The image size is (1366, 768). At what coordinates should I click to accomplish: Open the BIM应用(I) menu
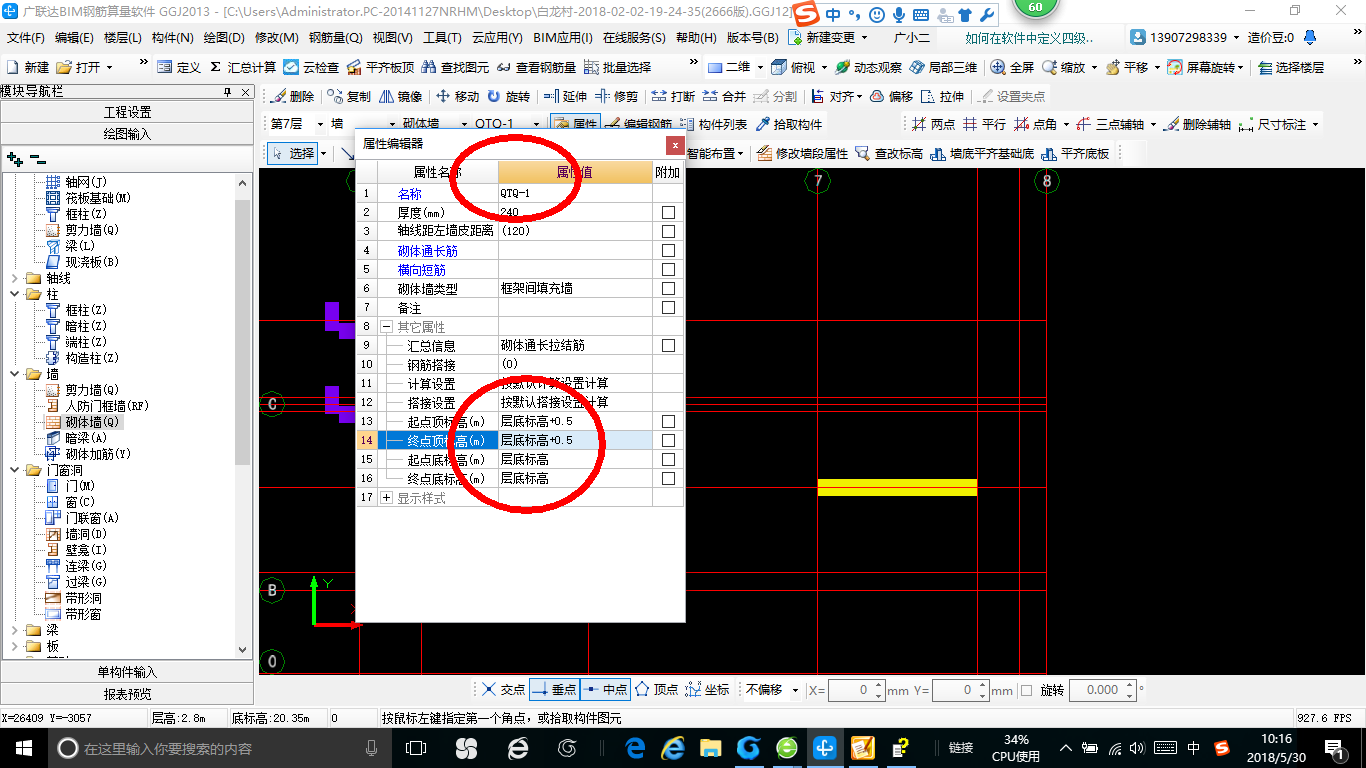[x=563, y=37]
